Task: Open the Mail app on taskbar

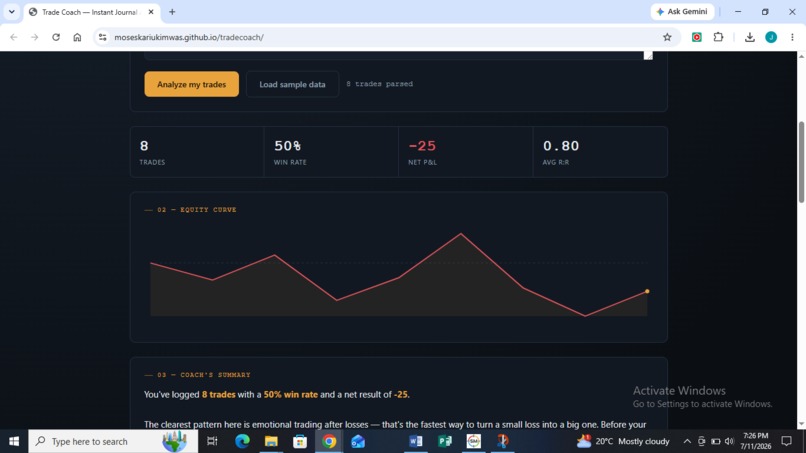Action: click(x=358, y=441)
